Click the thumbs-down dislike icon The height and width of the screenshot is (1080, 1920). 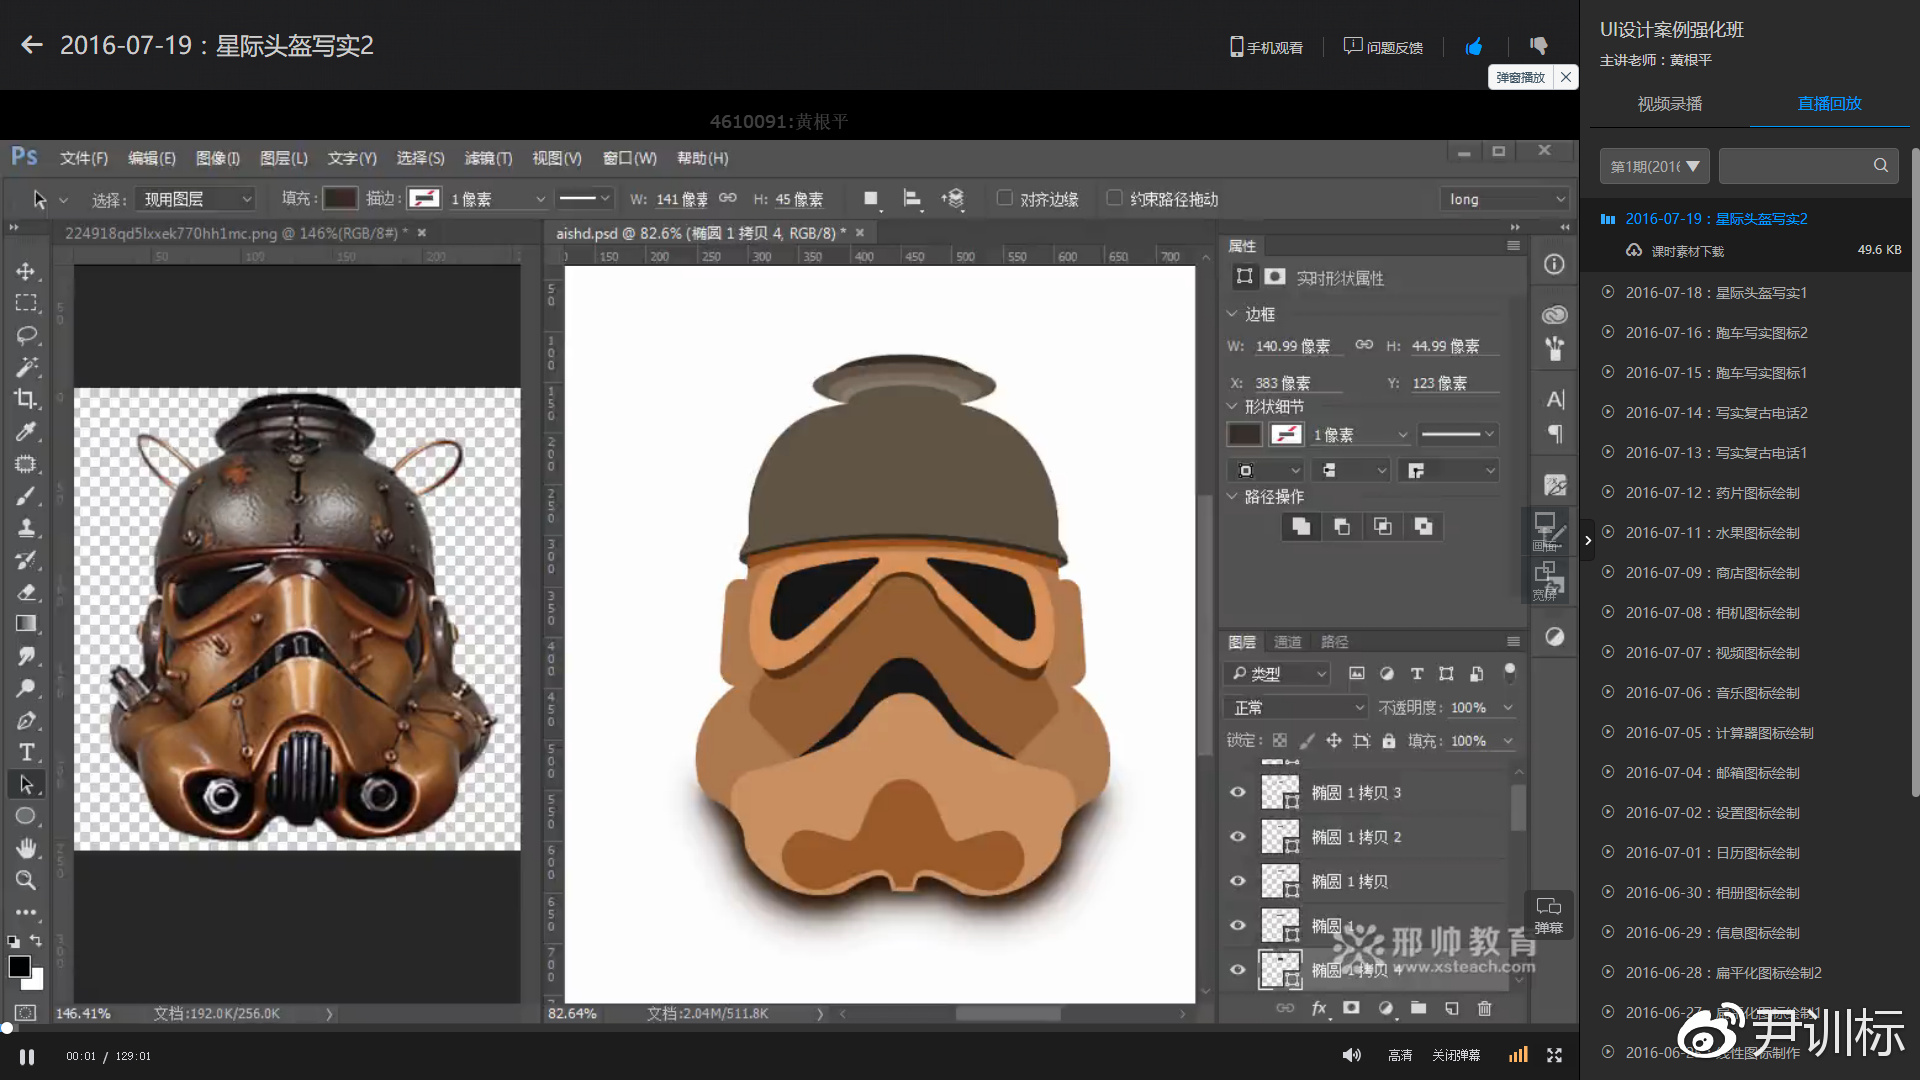(x=1538, y=46)
